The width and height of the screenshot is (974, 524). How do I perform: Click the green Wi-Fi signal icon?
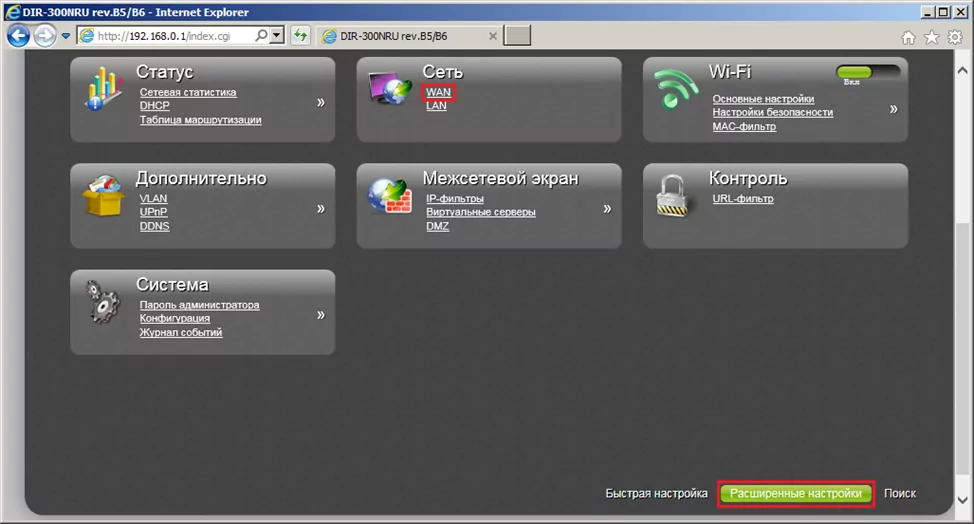click(x=676, y=88)
